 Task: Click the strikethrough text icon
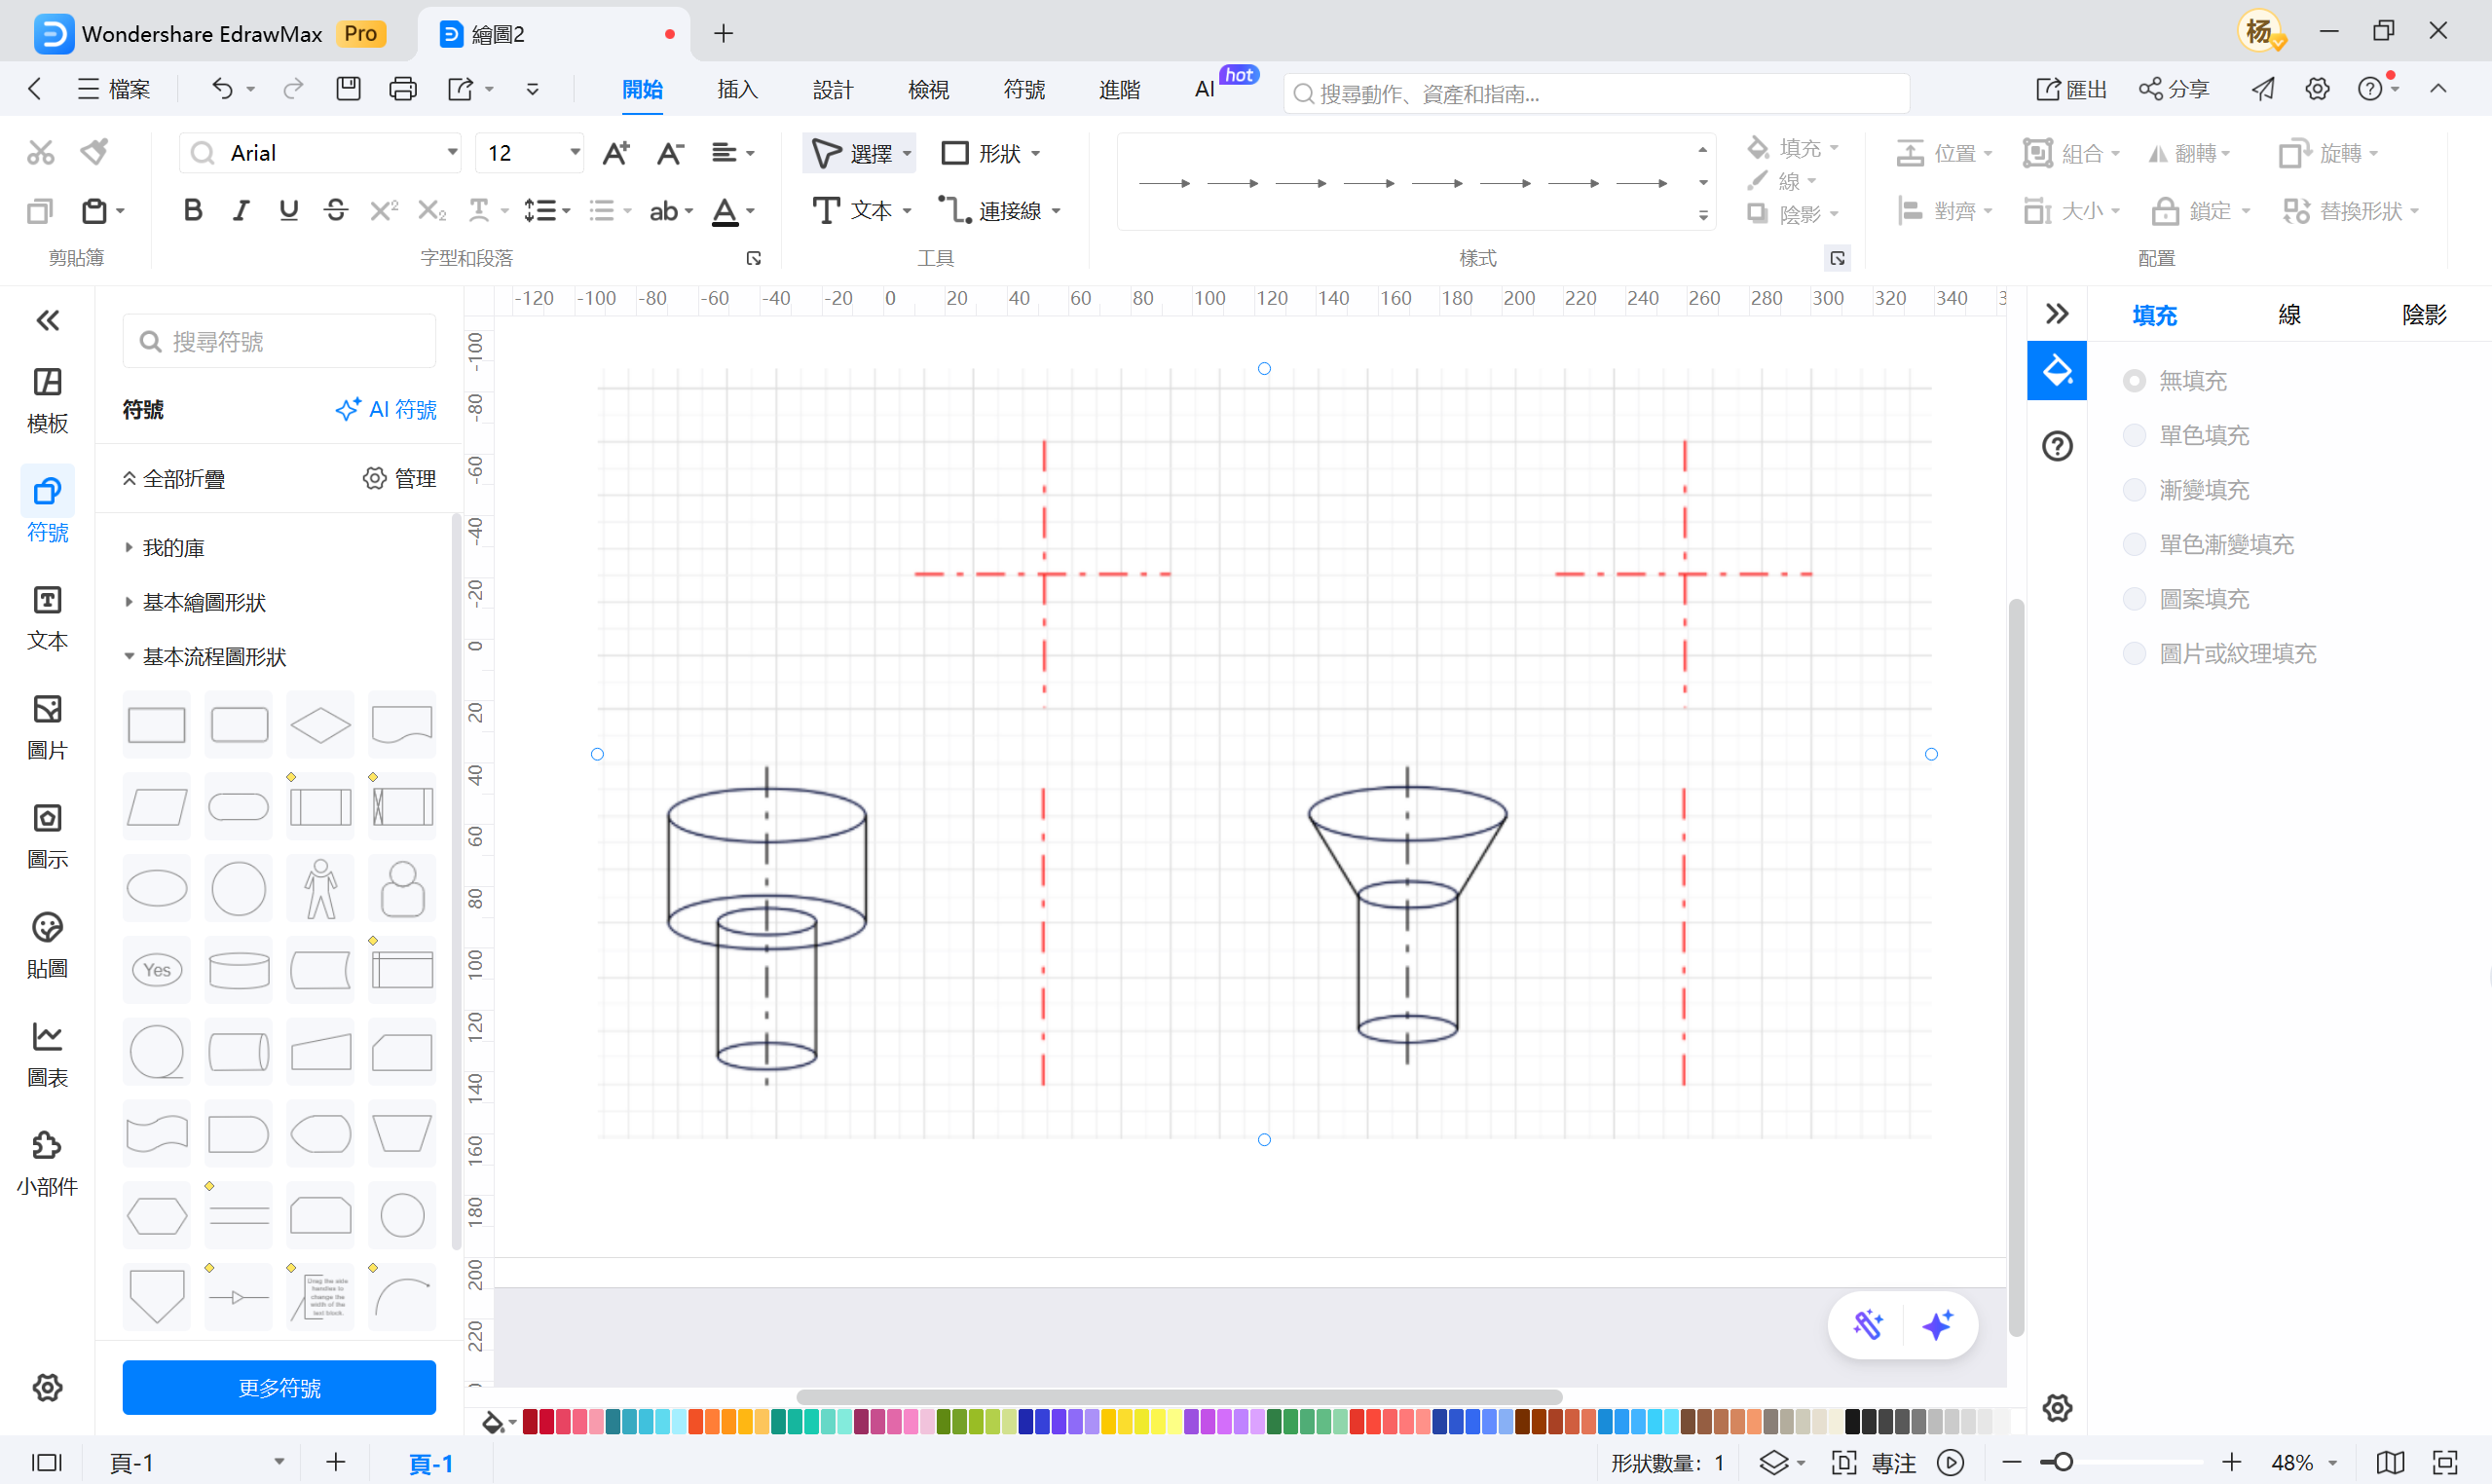tap(336, 211)
